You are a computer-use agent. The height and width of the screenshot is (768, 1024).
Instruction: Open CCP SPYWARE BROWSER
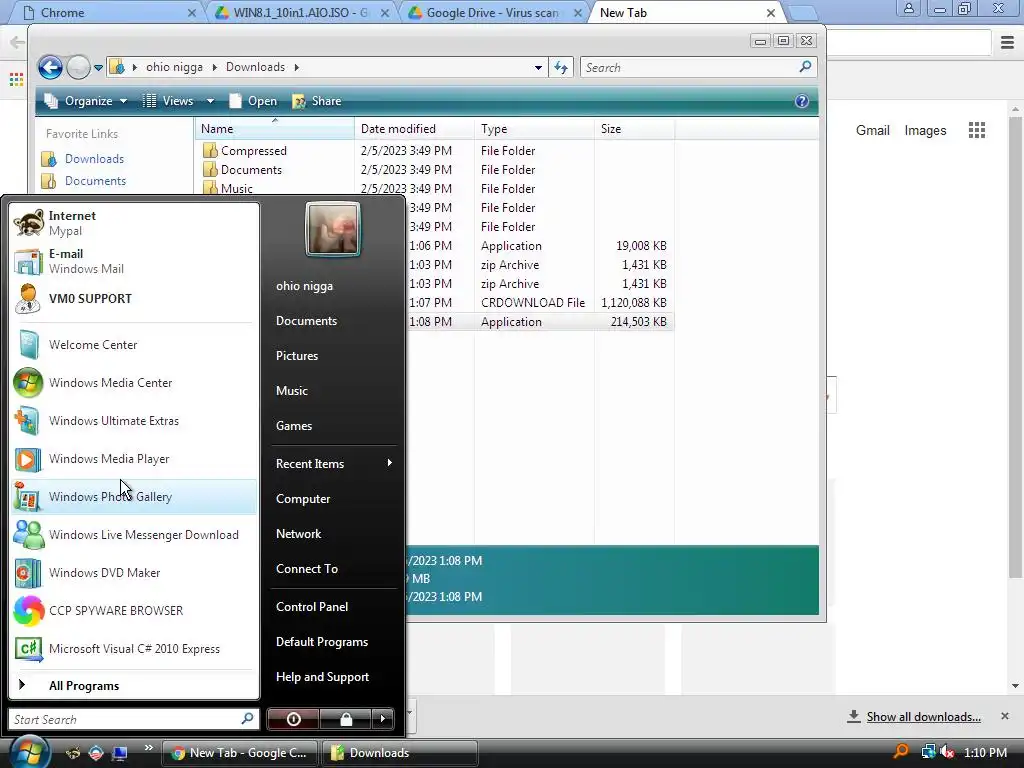pyautogui.click(x=134, y=610)
